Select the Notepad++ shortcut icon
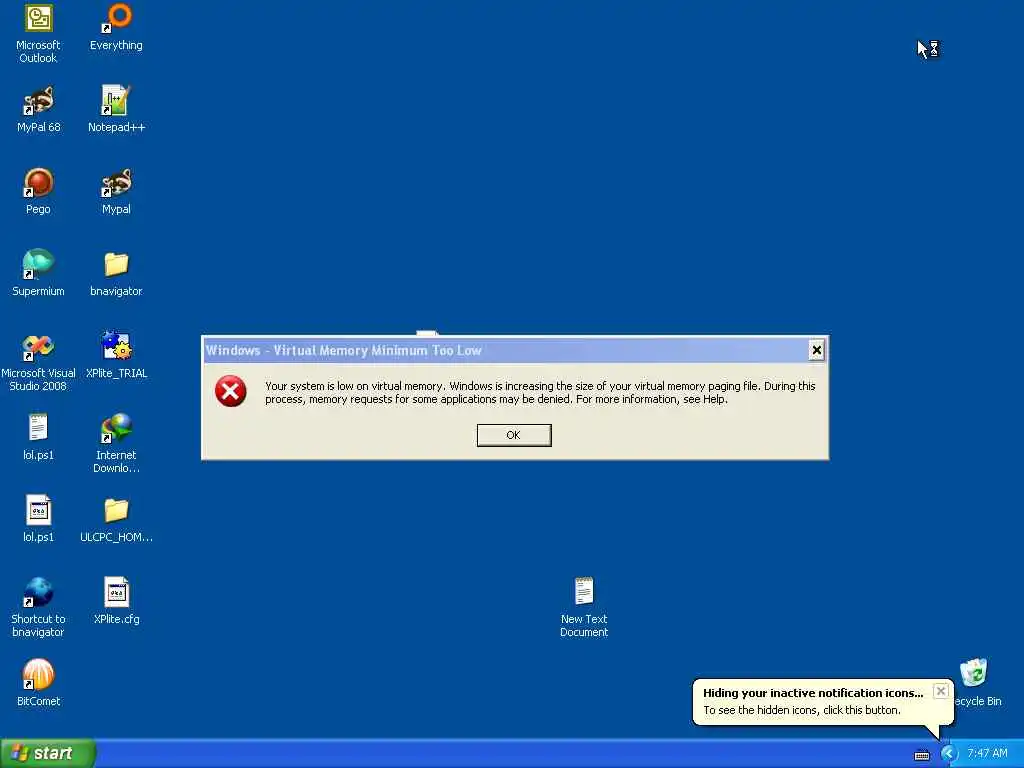 [x=116, y=101]
